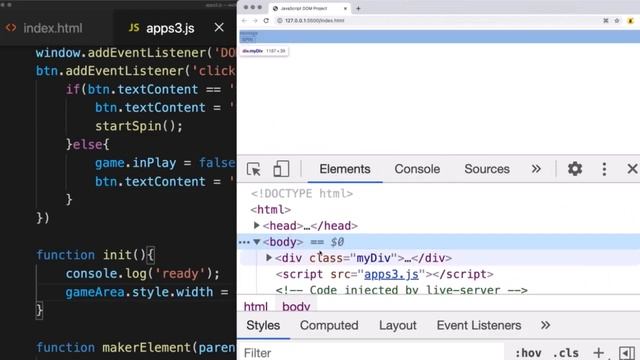Select the DOCTYPE html line
This screenshot has width=640, height=360.
pos(302,193)
